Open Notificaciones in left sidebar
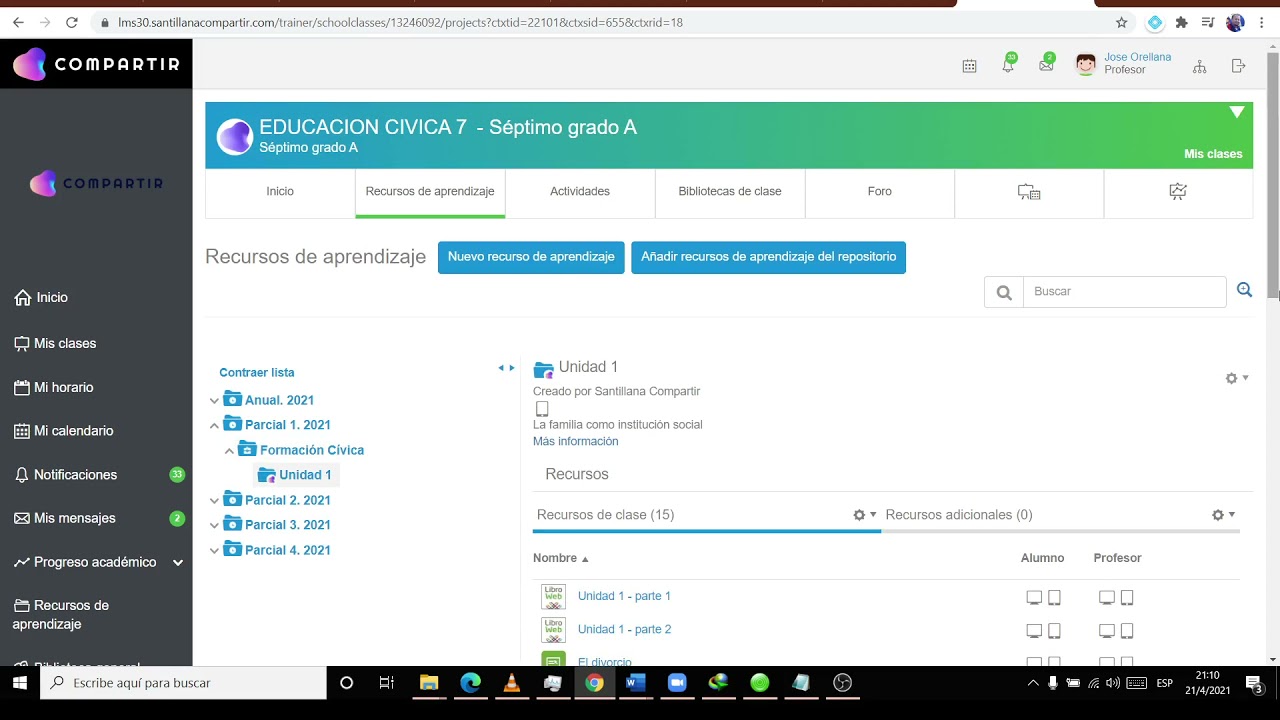1280x720 pixels. click(x=65, y=475)
